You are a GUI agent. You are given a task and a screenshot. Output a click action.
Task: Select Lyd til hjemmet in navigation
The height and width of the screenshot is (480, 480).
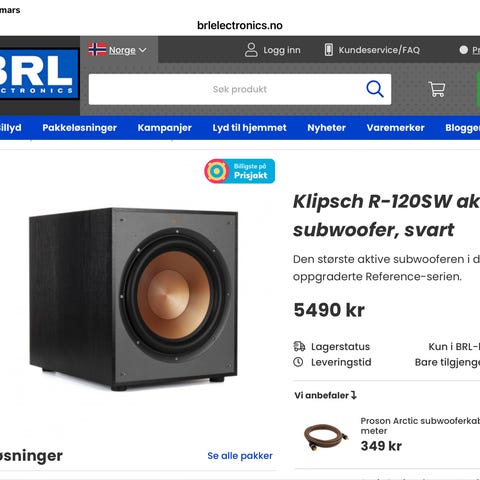pyautogui.click(x=250, y=128)
